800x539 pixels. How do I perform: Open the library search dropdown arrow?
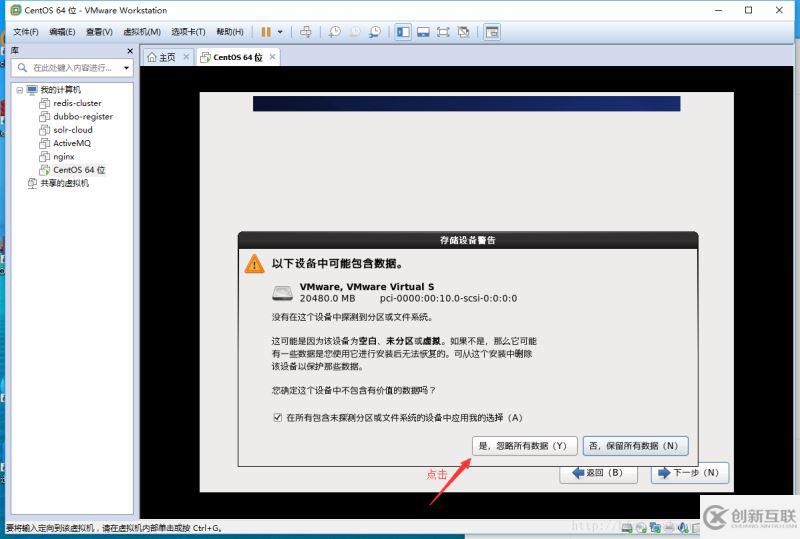point(126,68)
